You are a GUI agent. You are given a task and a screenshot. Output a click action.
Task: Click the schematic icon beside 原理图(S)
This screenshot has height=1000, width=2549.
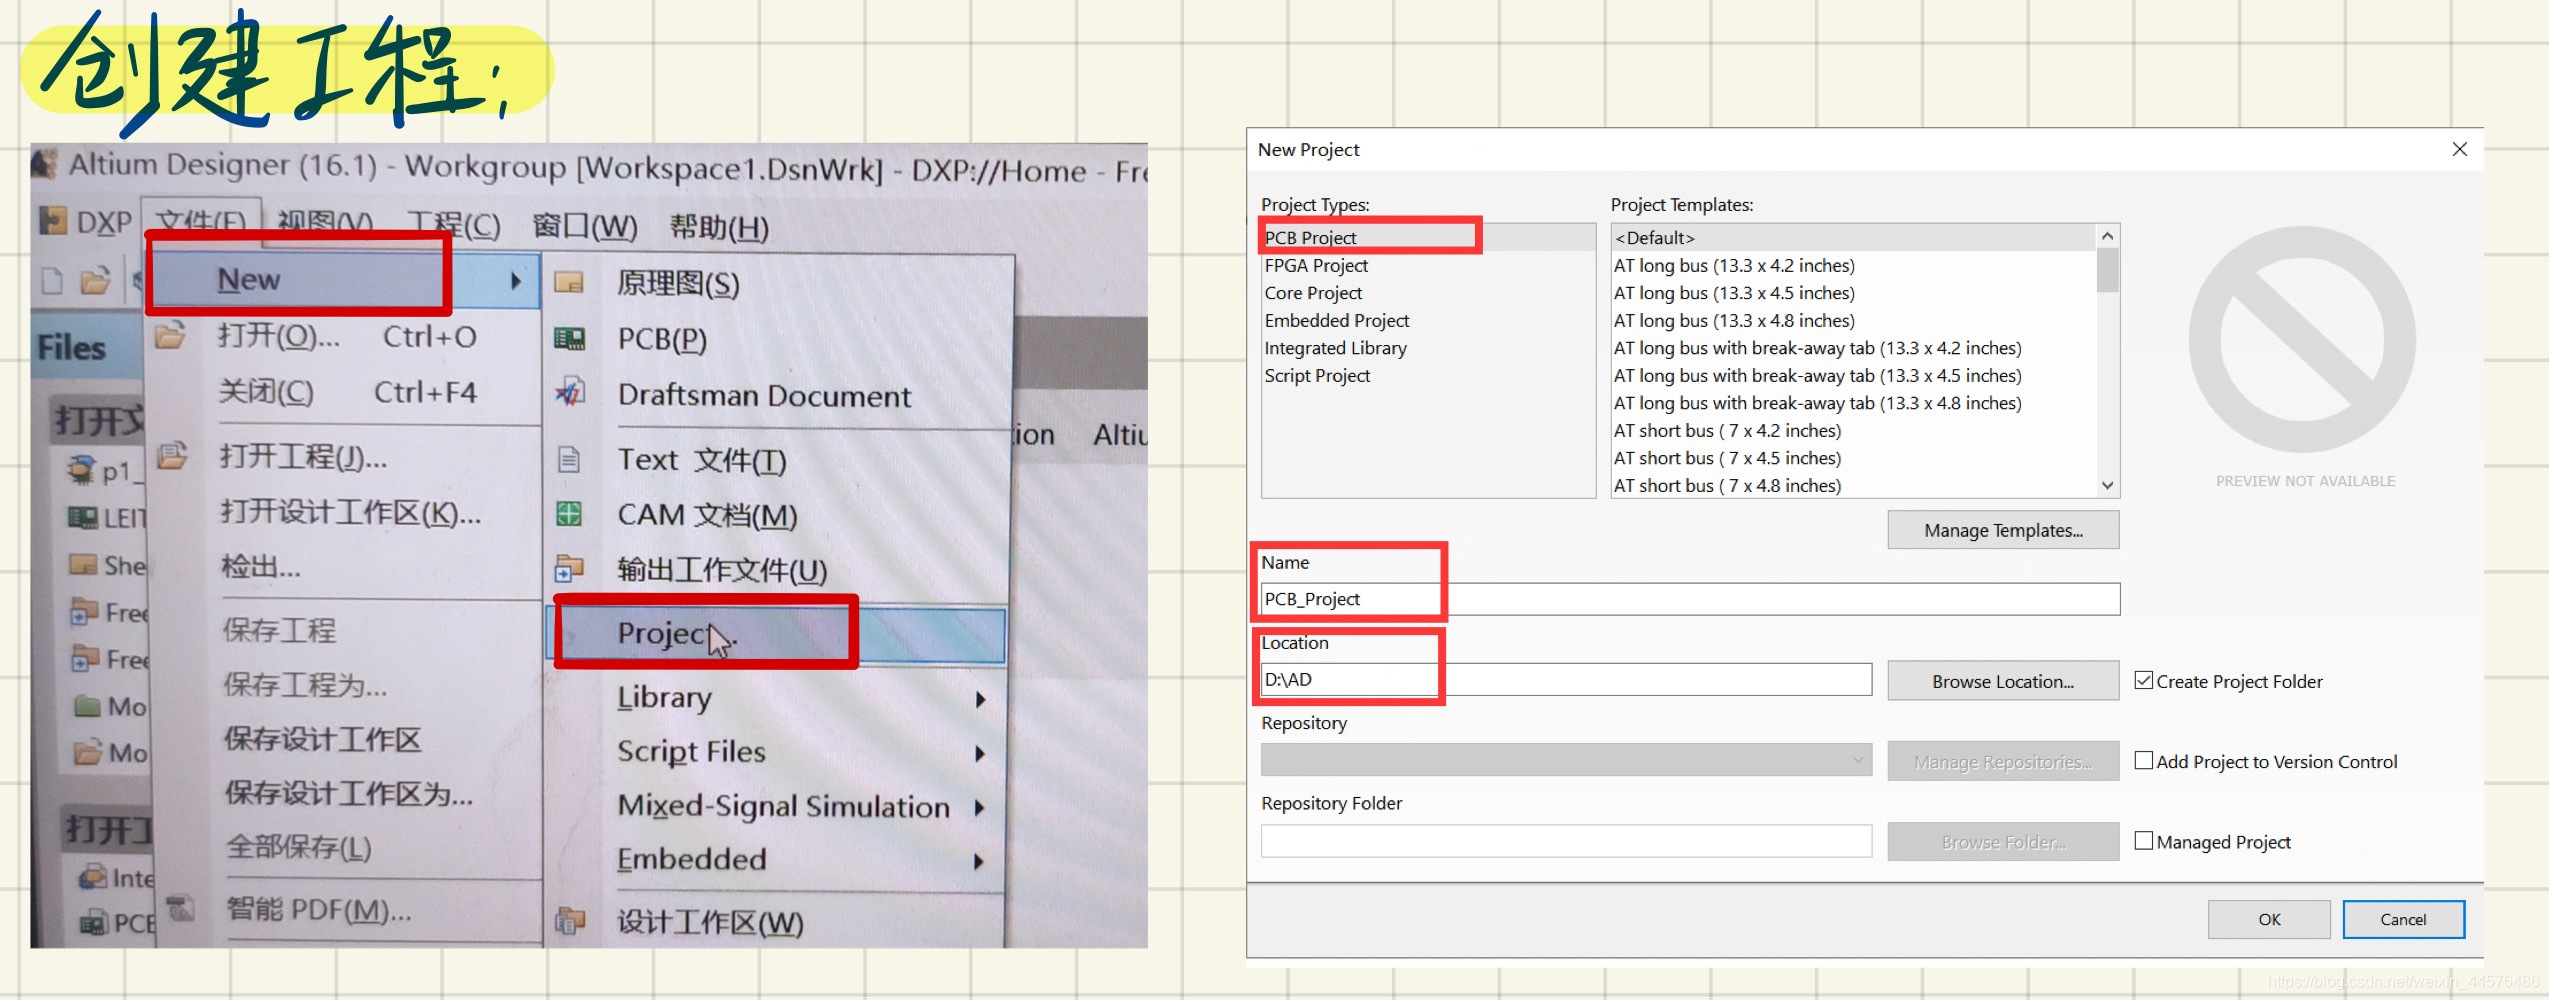click(x=569, y=283)
